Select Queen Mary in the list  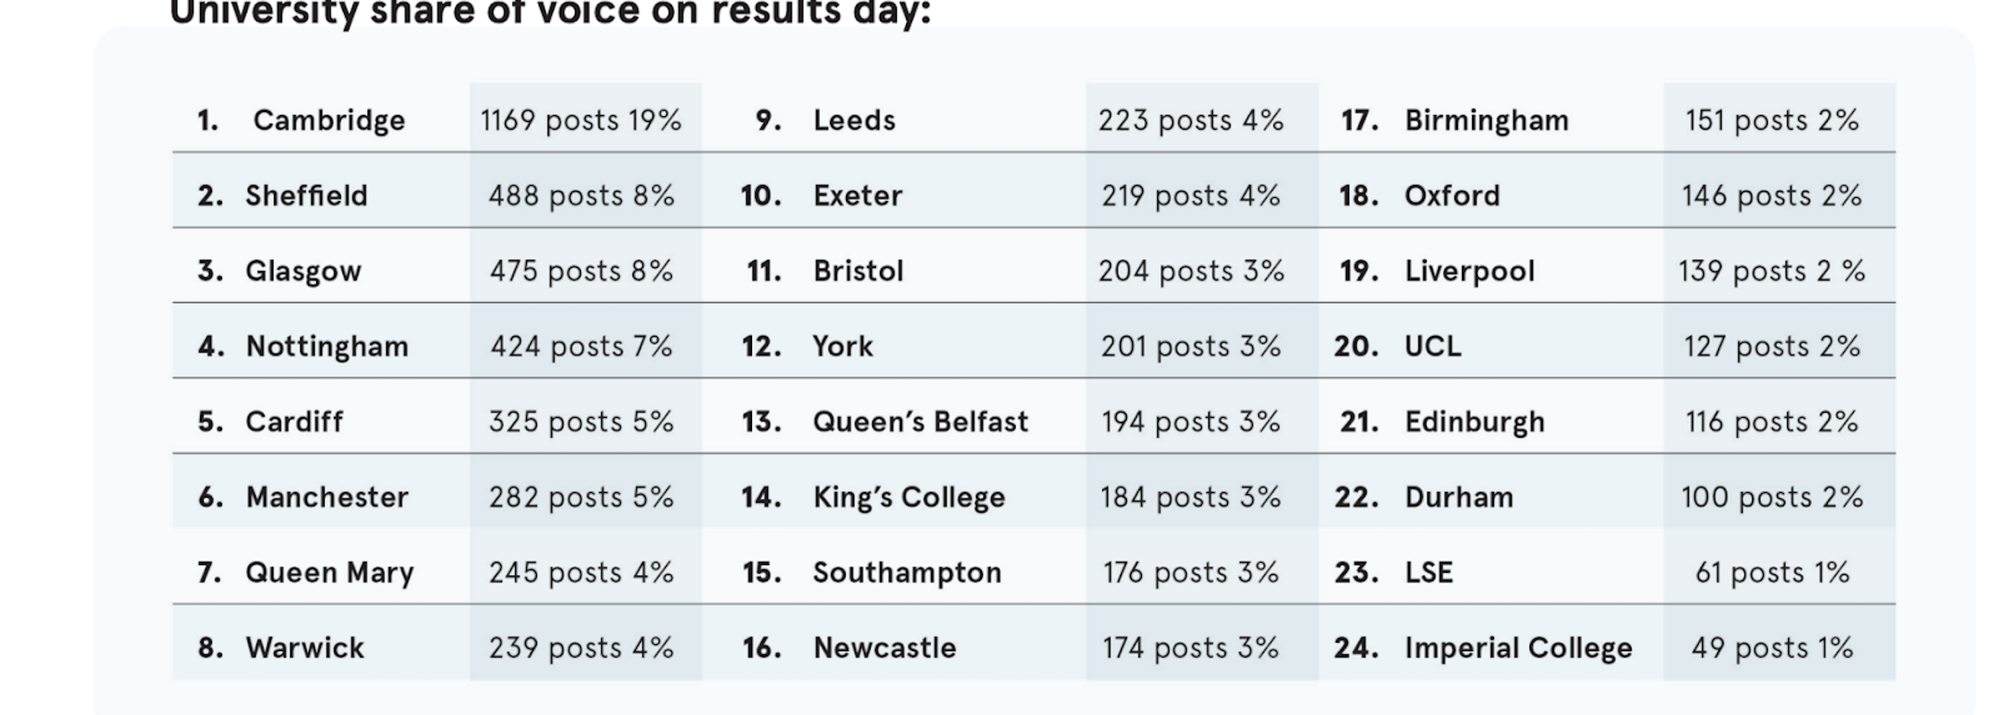pyautogui.click(x=329, y=572)
